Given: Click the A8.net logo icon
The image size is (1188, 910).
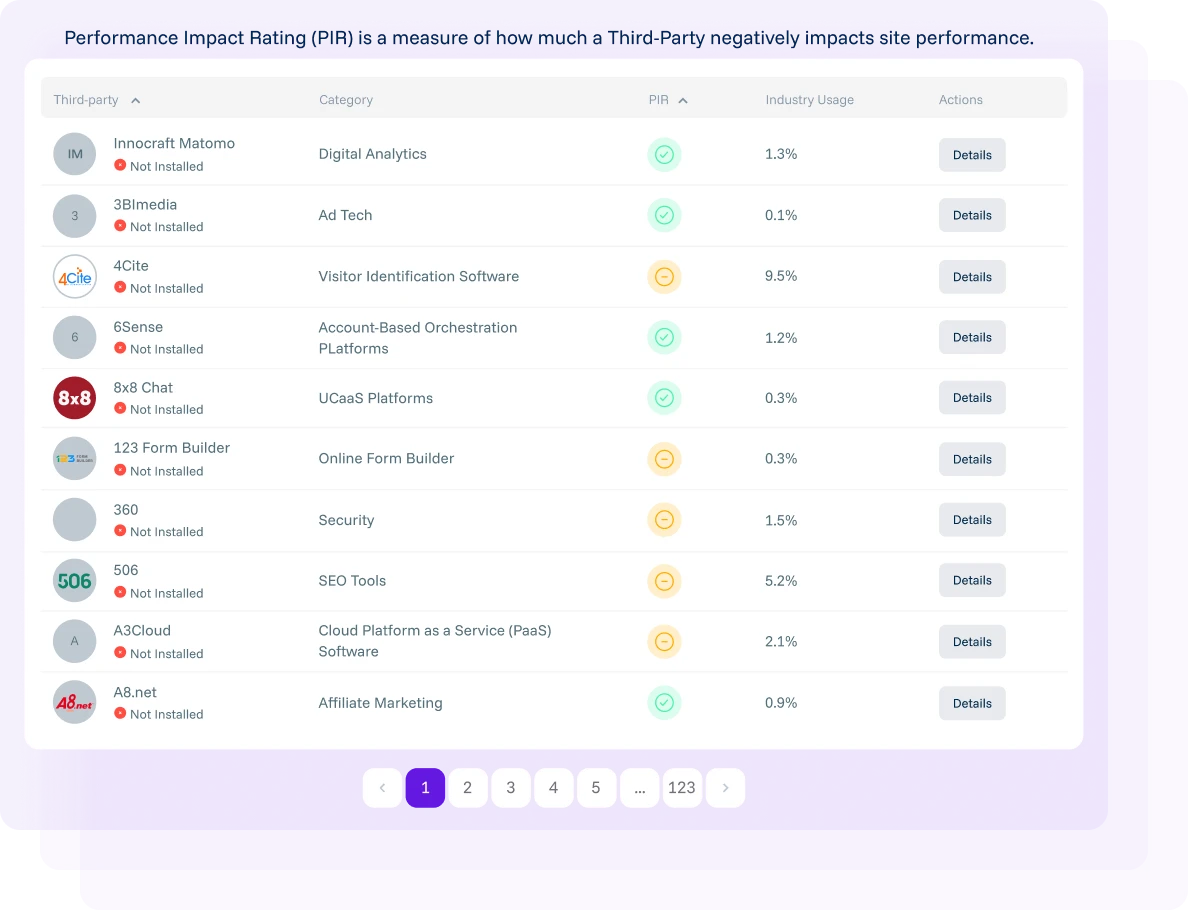Looking at the screenshot, I should 74,702.
